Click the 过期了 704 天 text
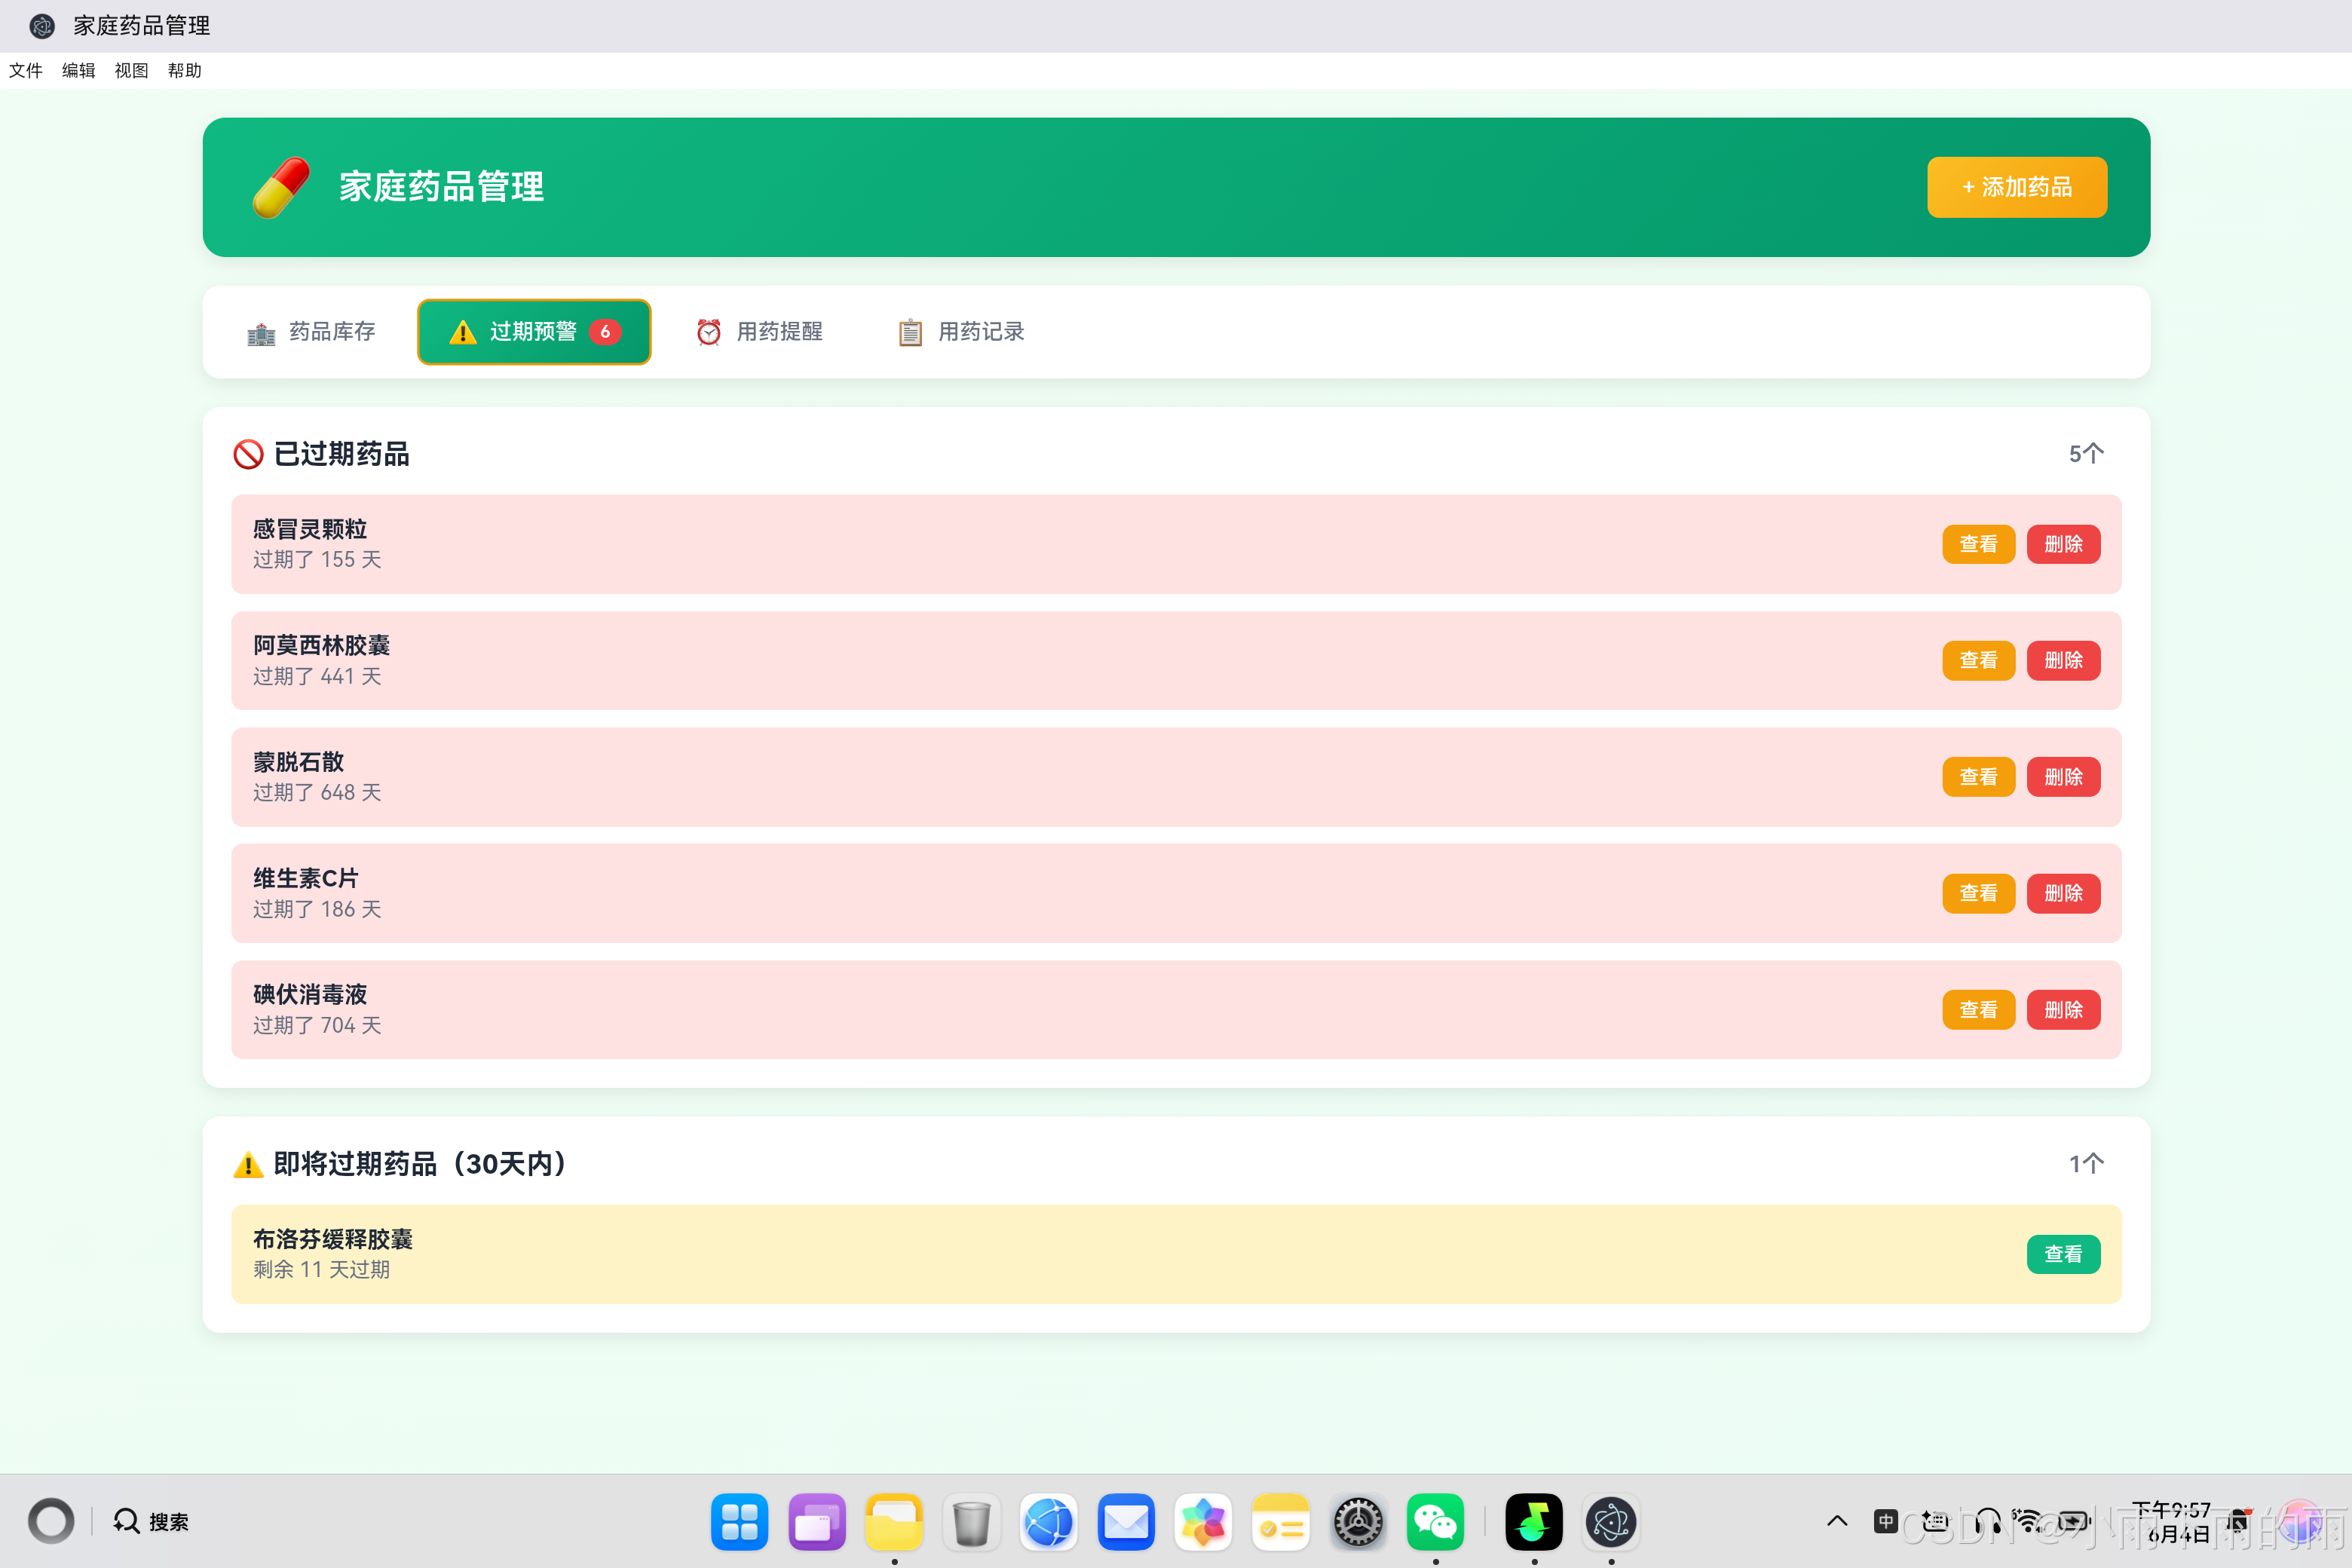Image resolution: width=2352 pixels, height=1568 pixels. 317,1025
